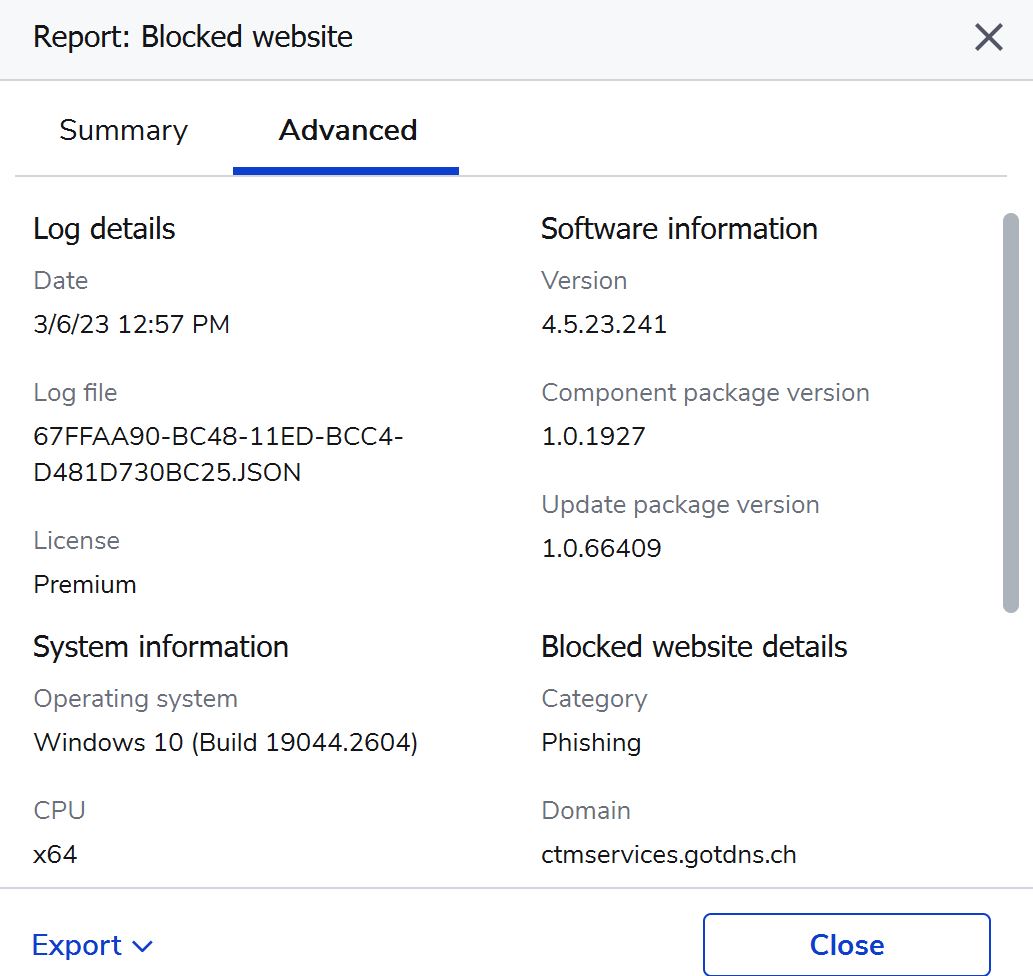
Task: Switch to the Summary tab
Action: coord(123,131)
